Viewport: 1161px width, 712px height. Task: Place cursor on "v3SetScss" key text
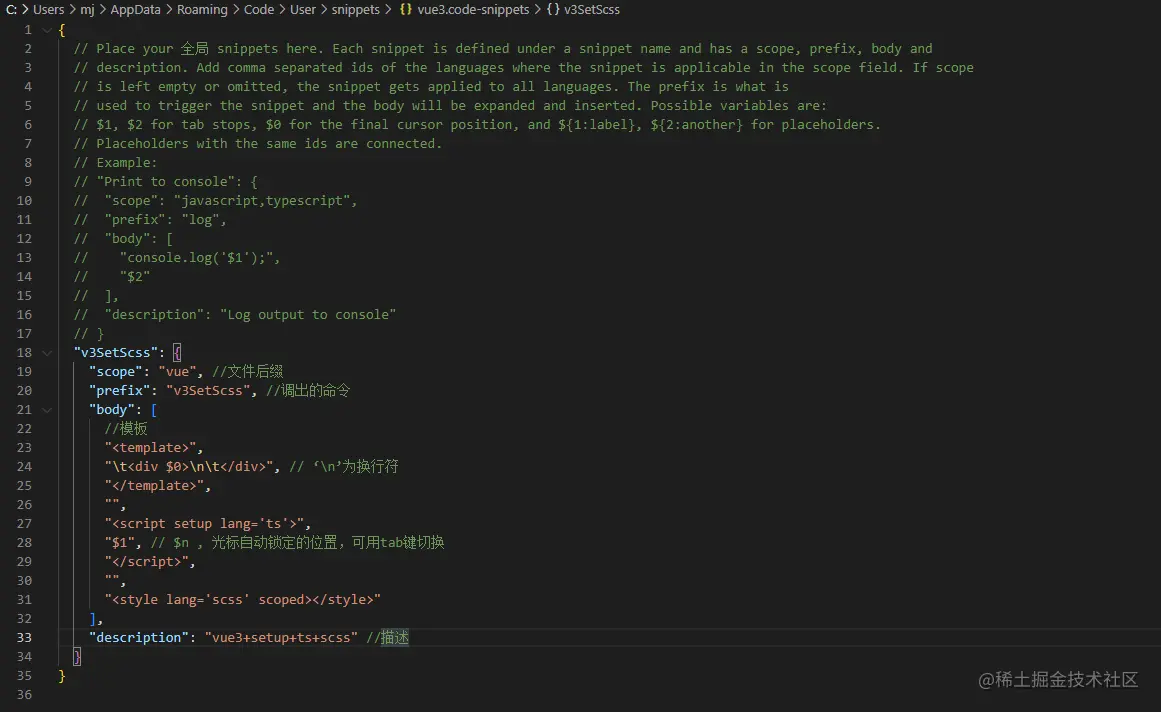116,352
